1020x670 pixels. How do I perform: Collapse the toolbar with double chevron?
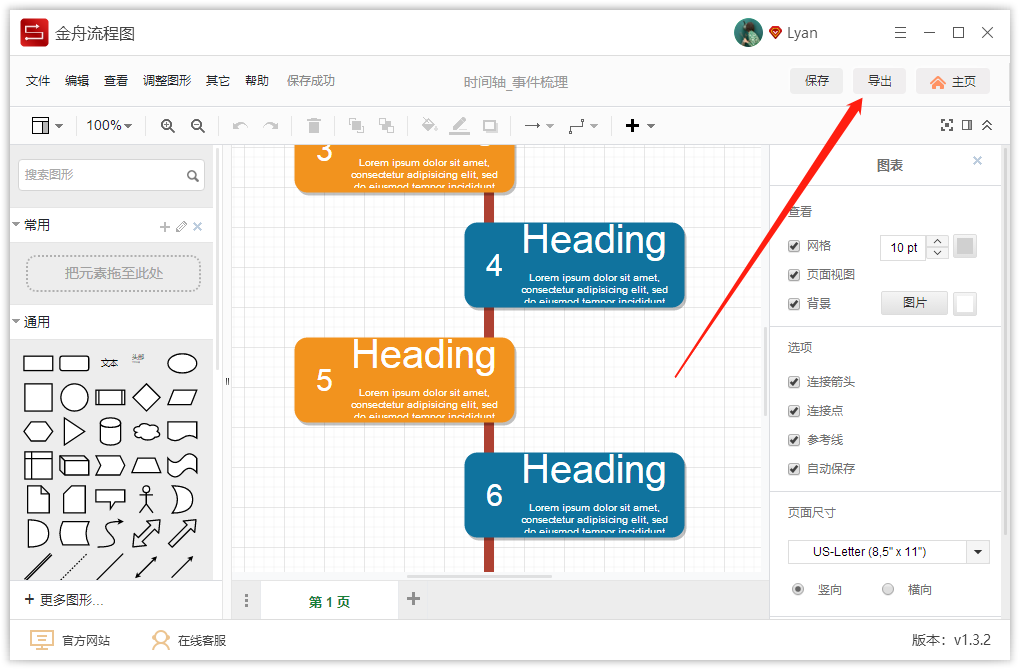coord(987,126)
